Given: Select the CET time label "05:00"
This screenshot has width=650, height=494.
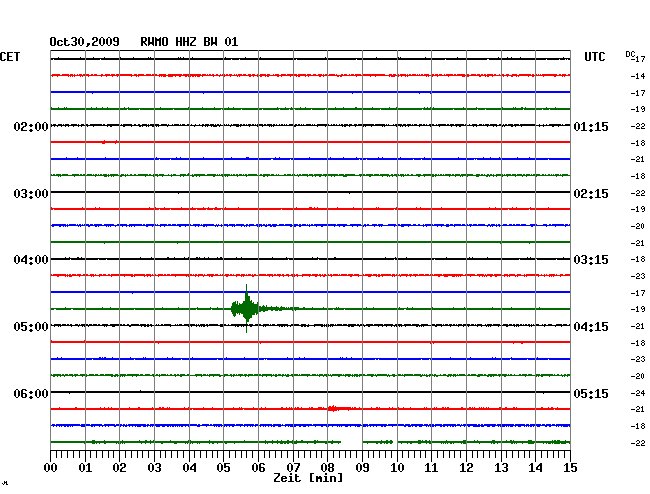Looking at the screenshot, I should tap(31, 327).
